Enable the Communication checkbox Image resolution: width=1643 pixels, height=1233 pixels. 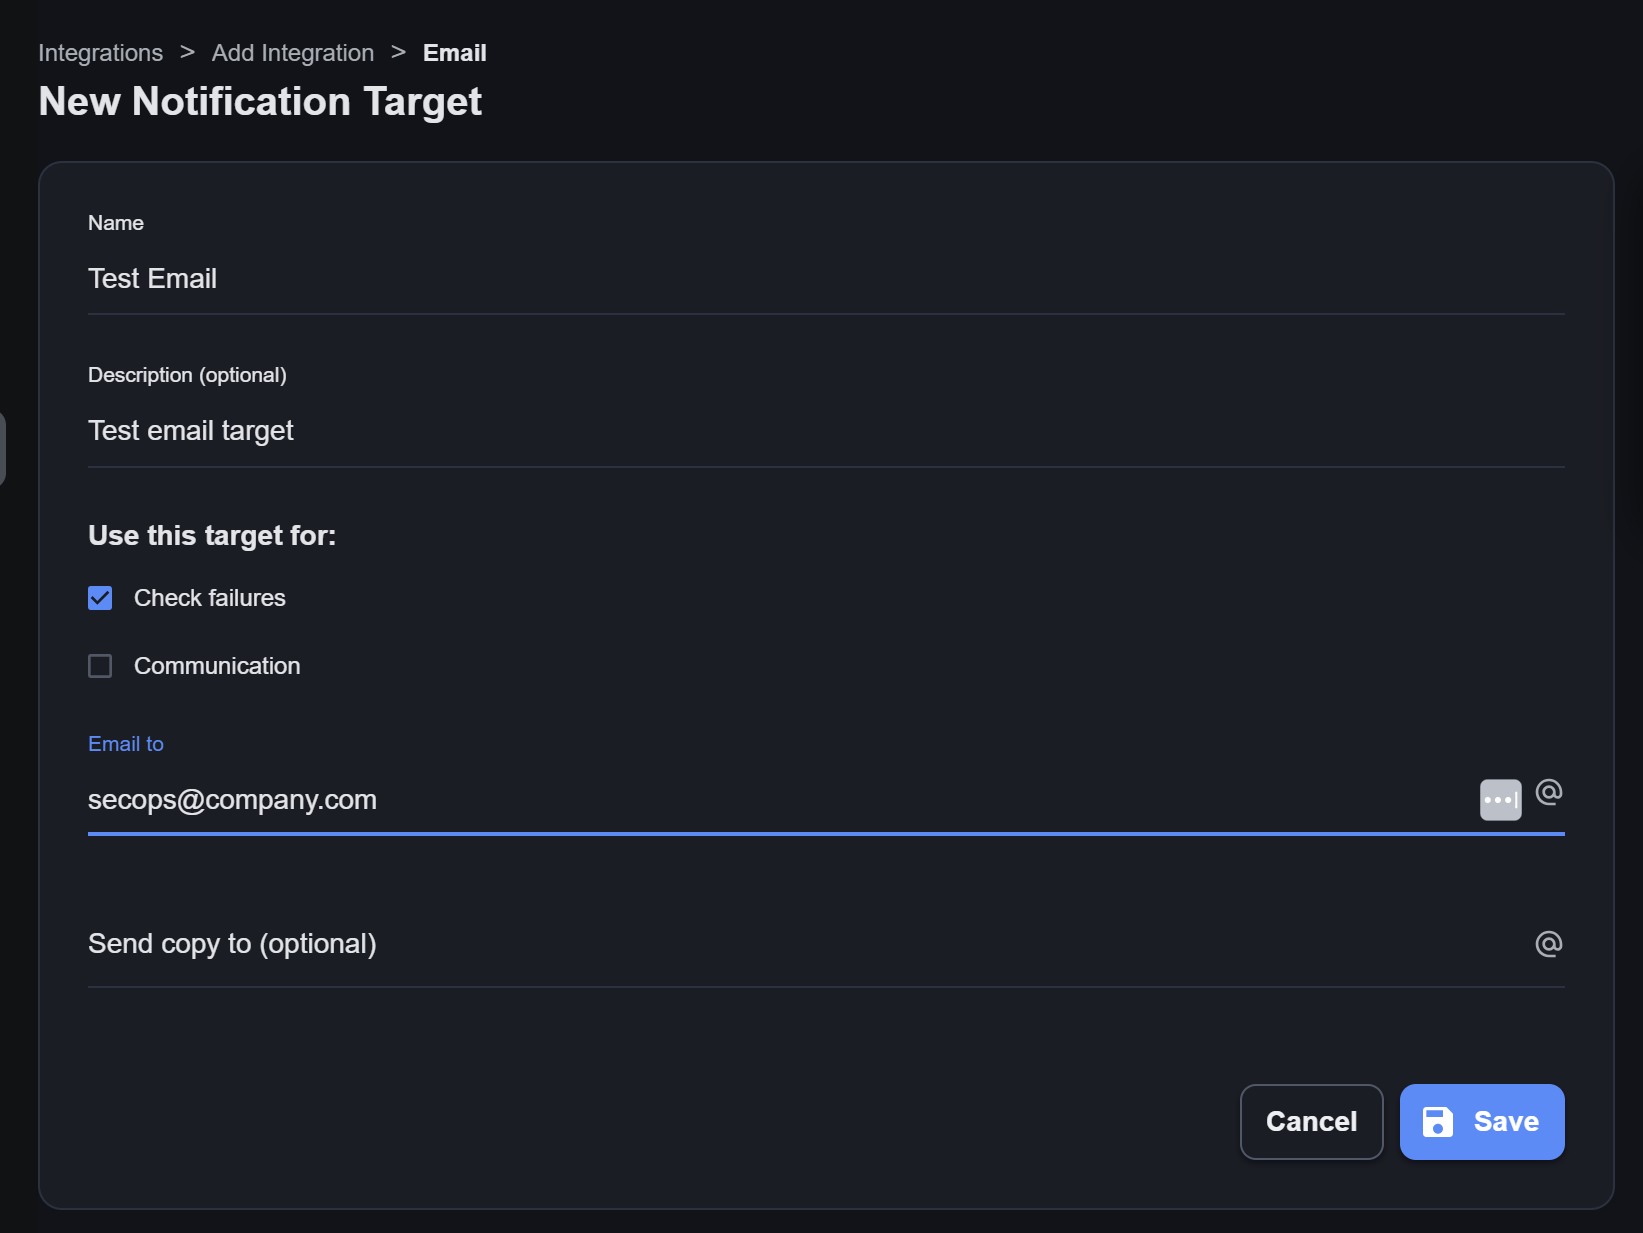coord(100,666)
